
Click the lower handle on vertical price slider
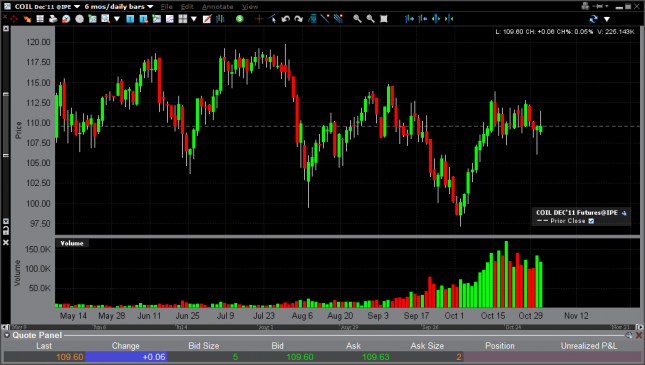tap(6, 155)
